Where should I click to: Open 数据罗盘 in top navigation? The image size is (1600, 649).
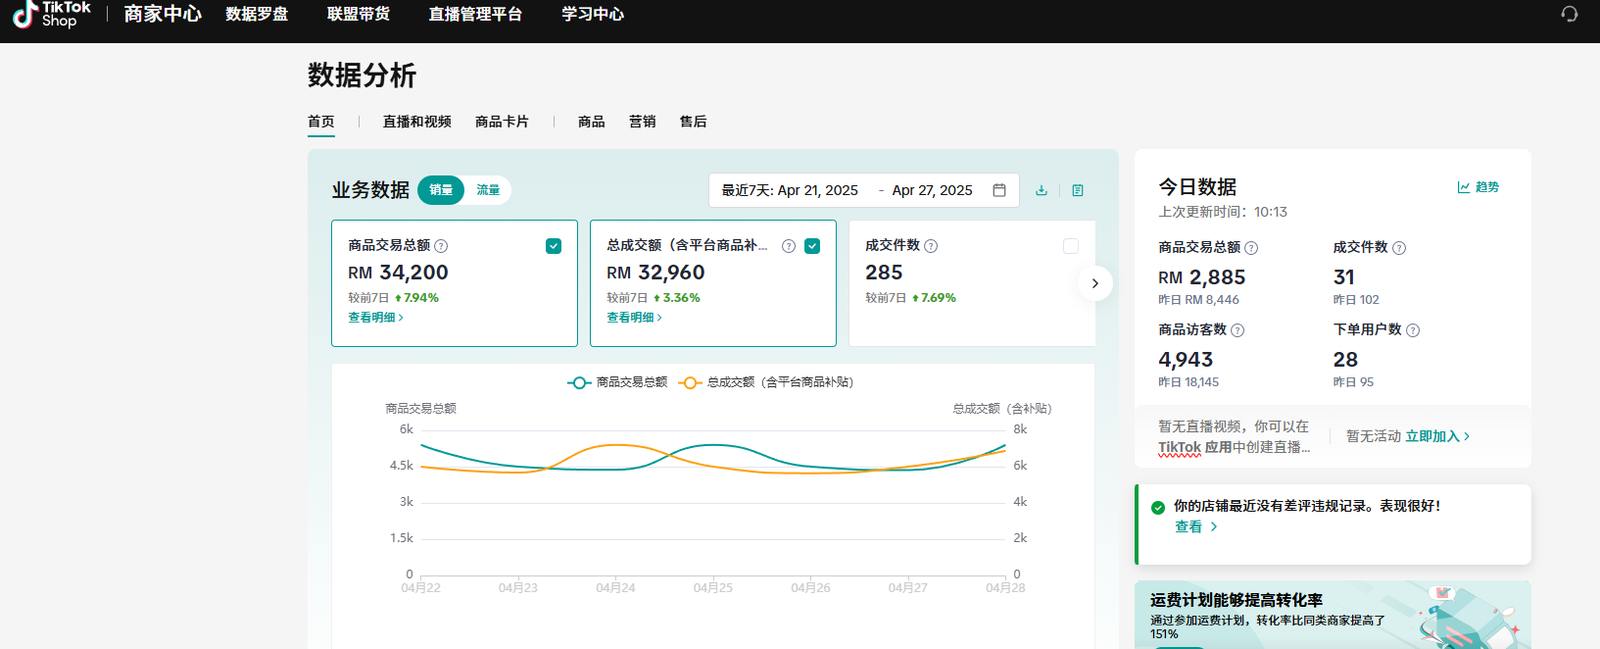(257, 14)
